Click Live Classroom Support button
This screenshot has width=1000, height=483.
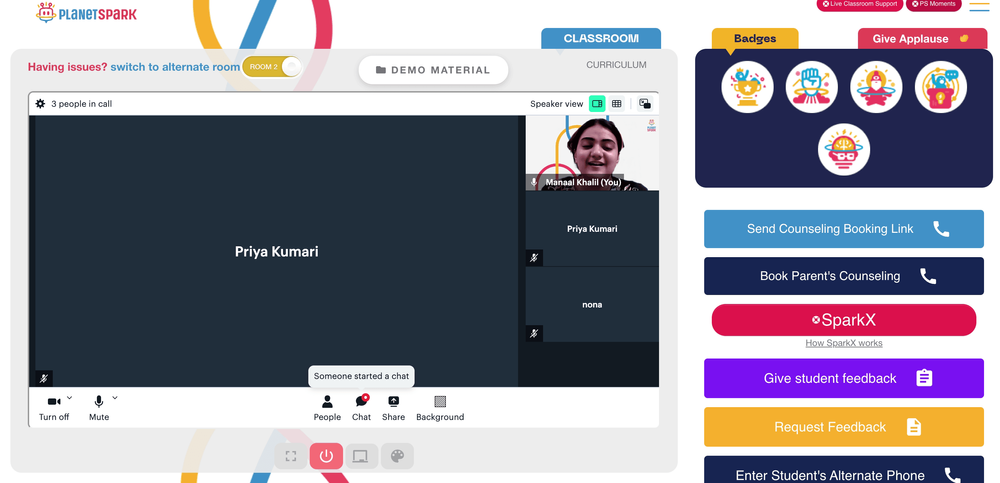(859, 4)
